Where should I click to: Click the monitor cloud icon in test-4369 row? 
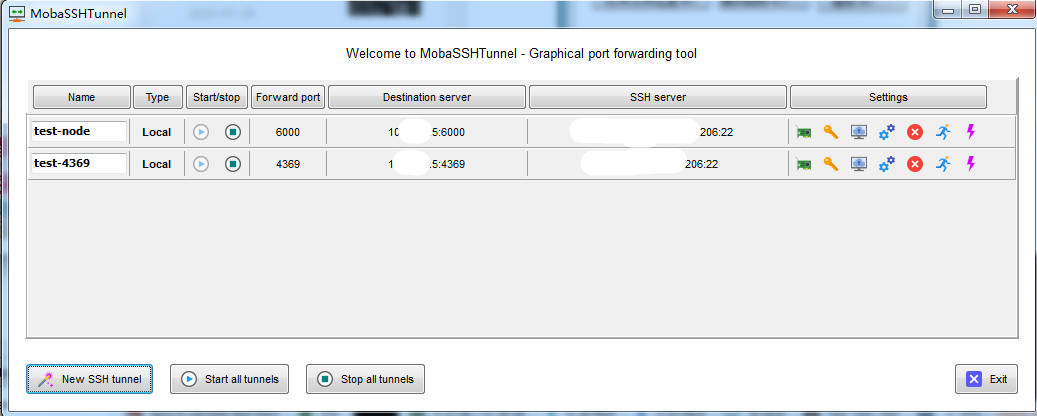pos(858,164)
